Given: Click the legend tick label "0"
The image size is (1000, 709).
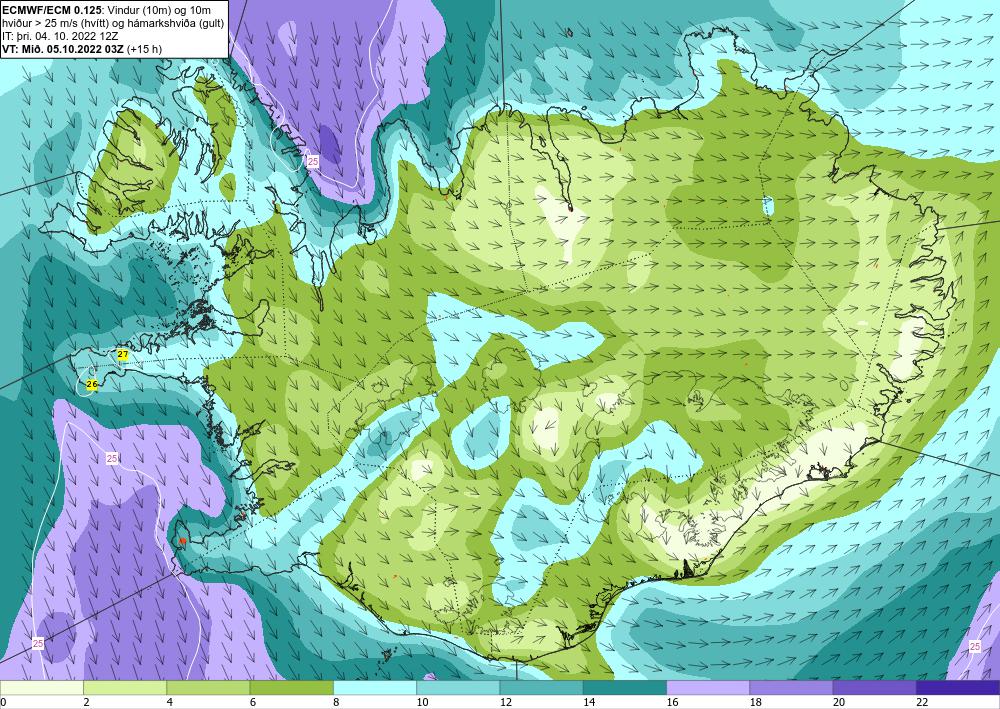Looking at the screenshot, I should pos(3,702).
